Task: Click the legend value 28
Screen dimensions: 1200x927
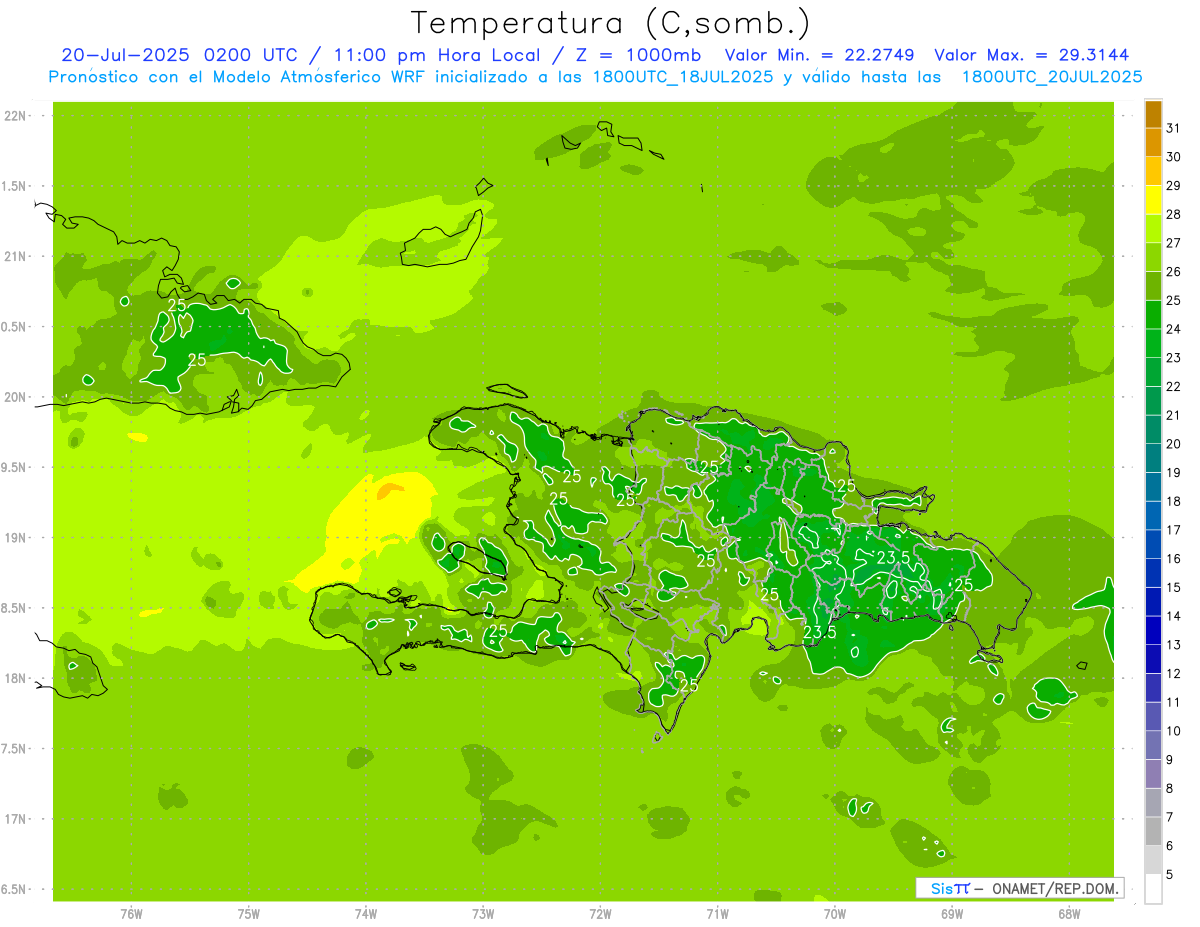Action: pos(1174,214)
